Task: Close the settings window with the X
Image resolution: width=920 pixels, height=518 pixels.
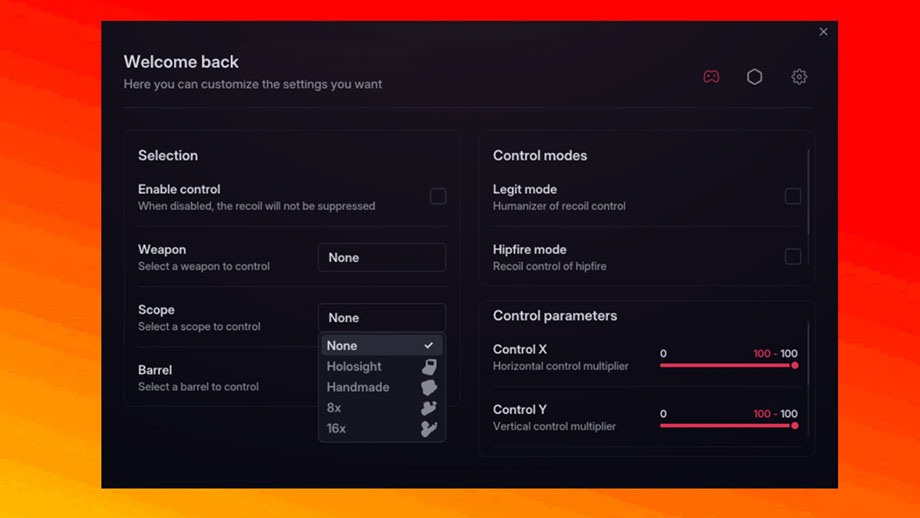Action: (x=824, y=32)
